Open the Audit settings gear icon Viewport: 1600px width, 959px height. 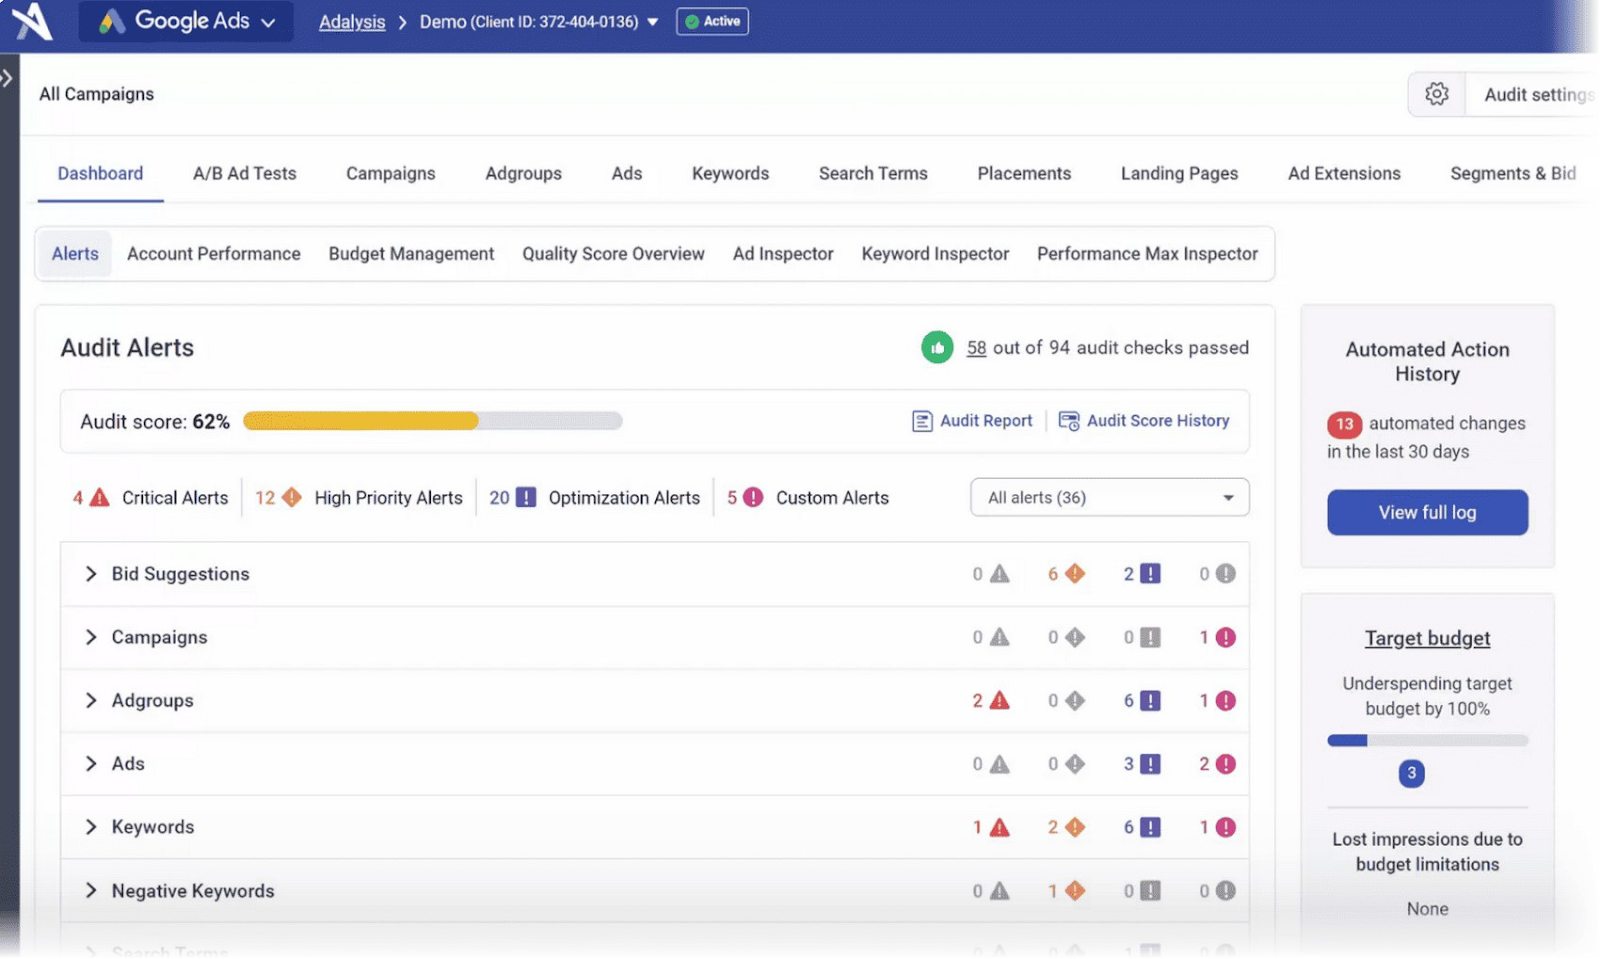pyautogui.click(x=1437, y=93)
